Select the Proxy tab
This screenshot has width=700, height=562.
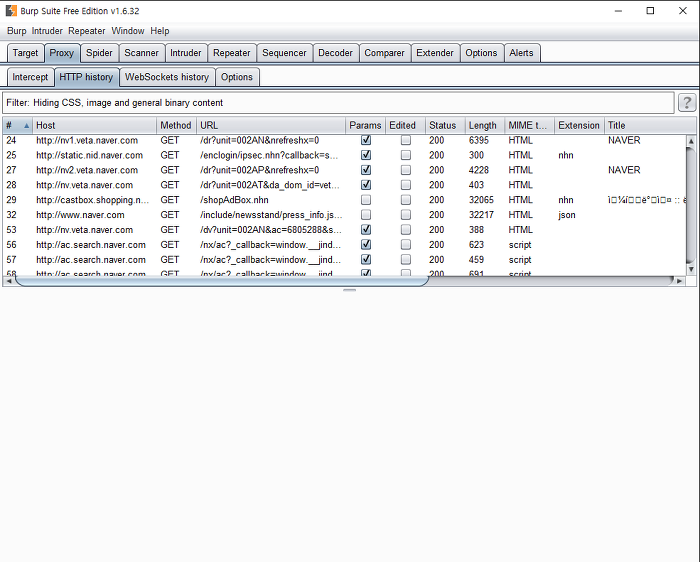click(x=62, y=53)
